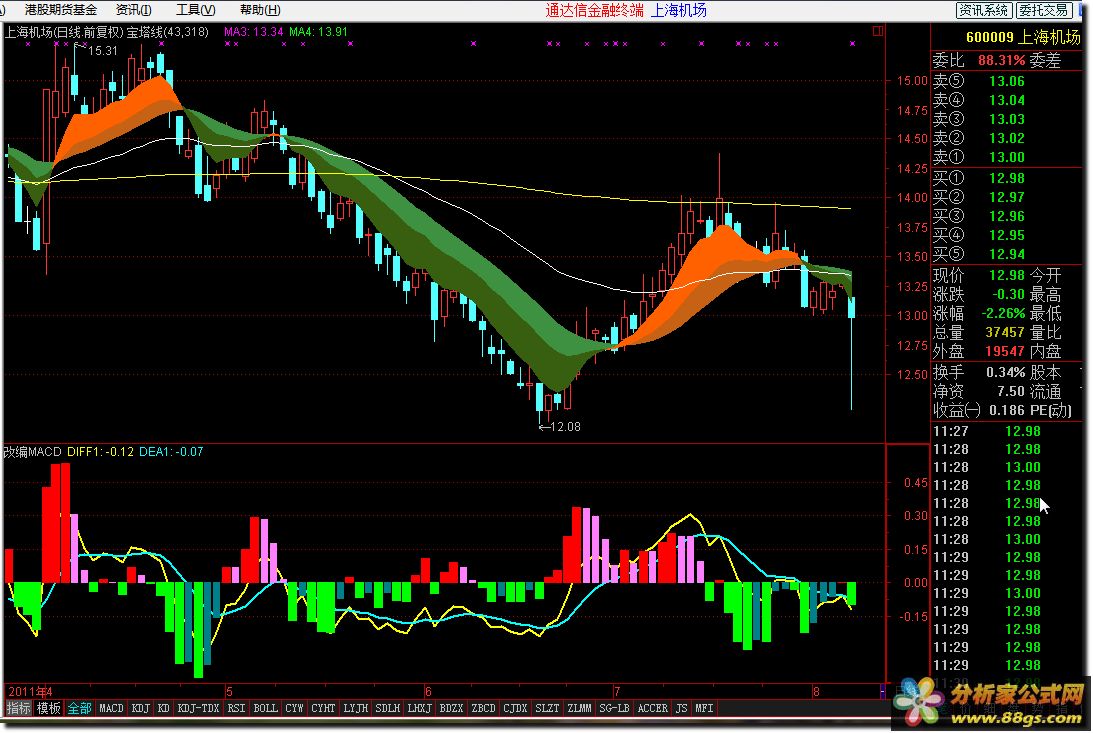Switch to KD indicator
Viewport: 1093px width, 733px height.
click(164, 708)
